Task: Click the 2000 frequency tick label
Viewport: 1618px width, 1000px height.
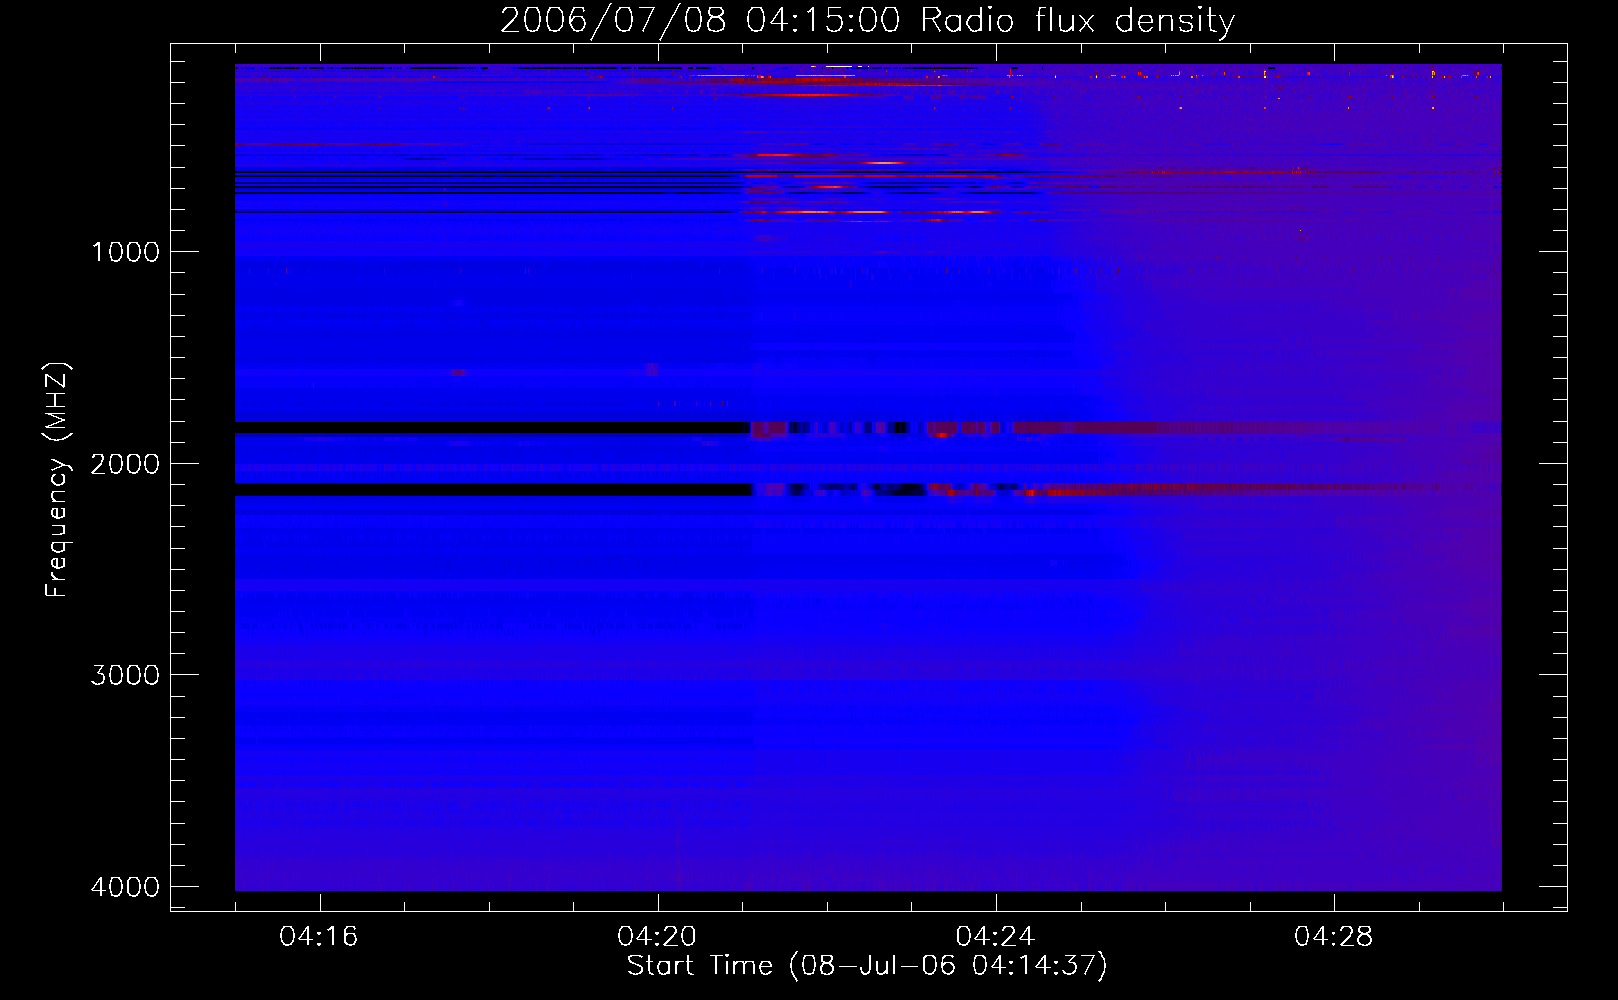Action: [x=125, y=463]
